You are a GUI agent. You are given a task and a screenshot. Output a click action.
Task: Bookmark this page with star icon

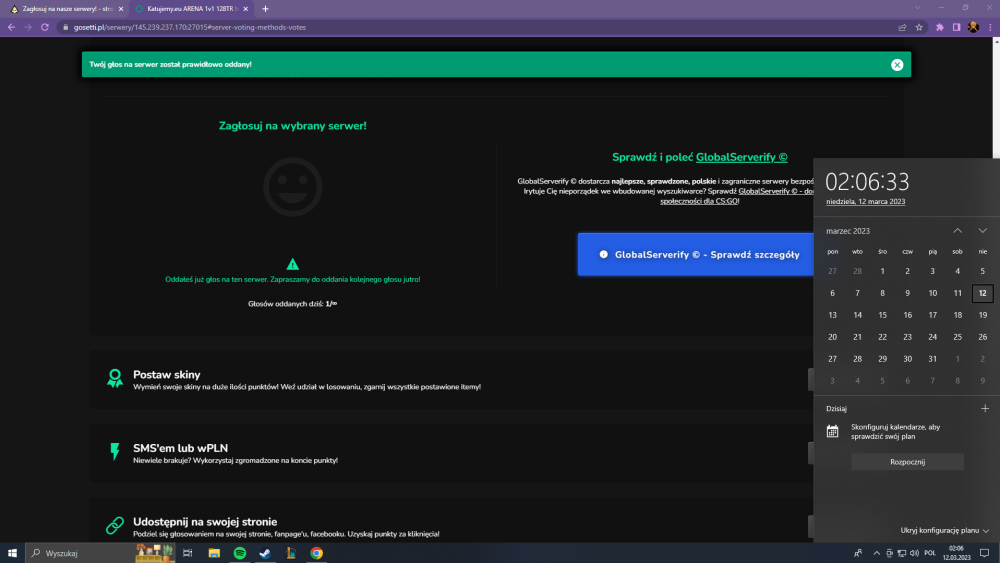(x=919, y=27)
